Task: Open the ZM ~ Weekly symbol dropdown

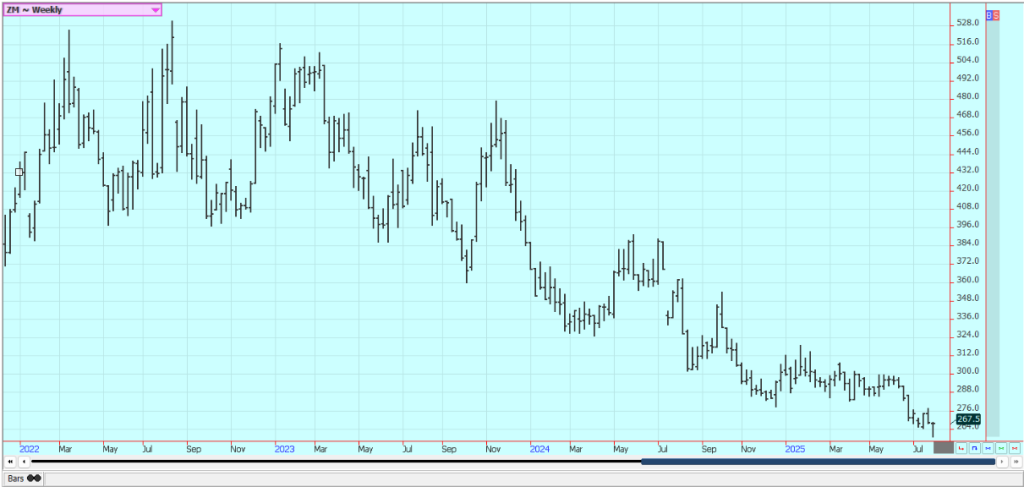Action: [82, 10]
